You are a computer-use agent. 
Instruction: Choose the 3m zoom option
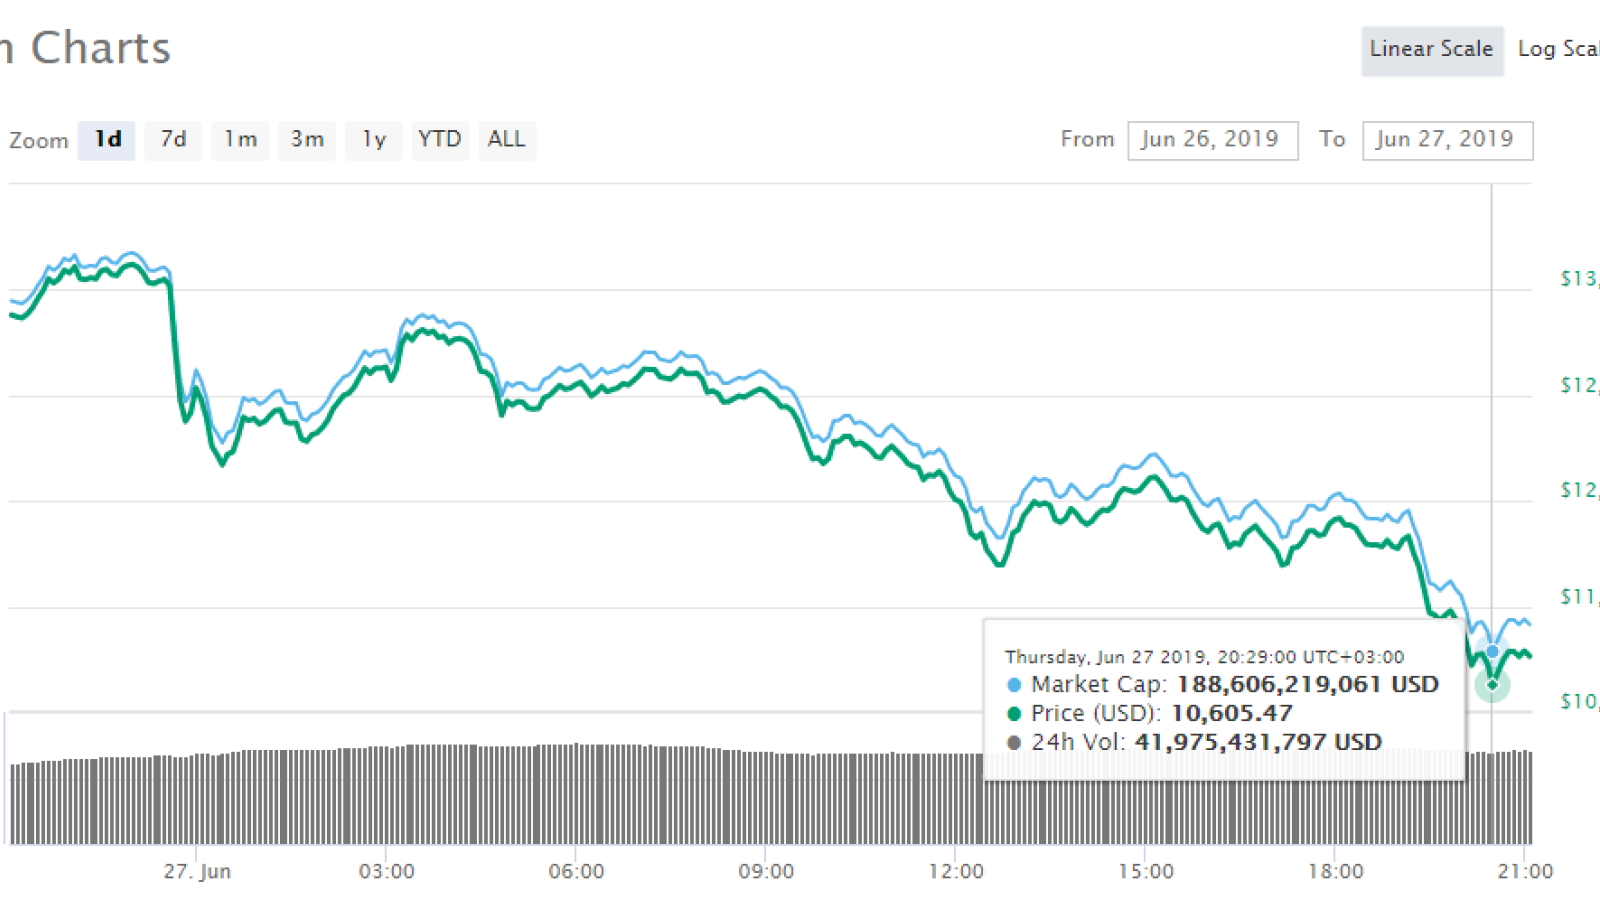[x=307, y=140]
